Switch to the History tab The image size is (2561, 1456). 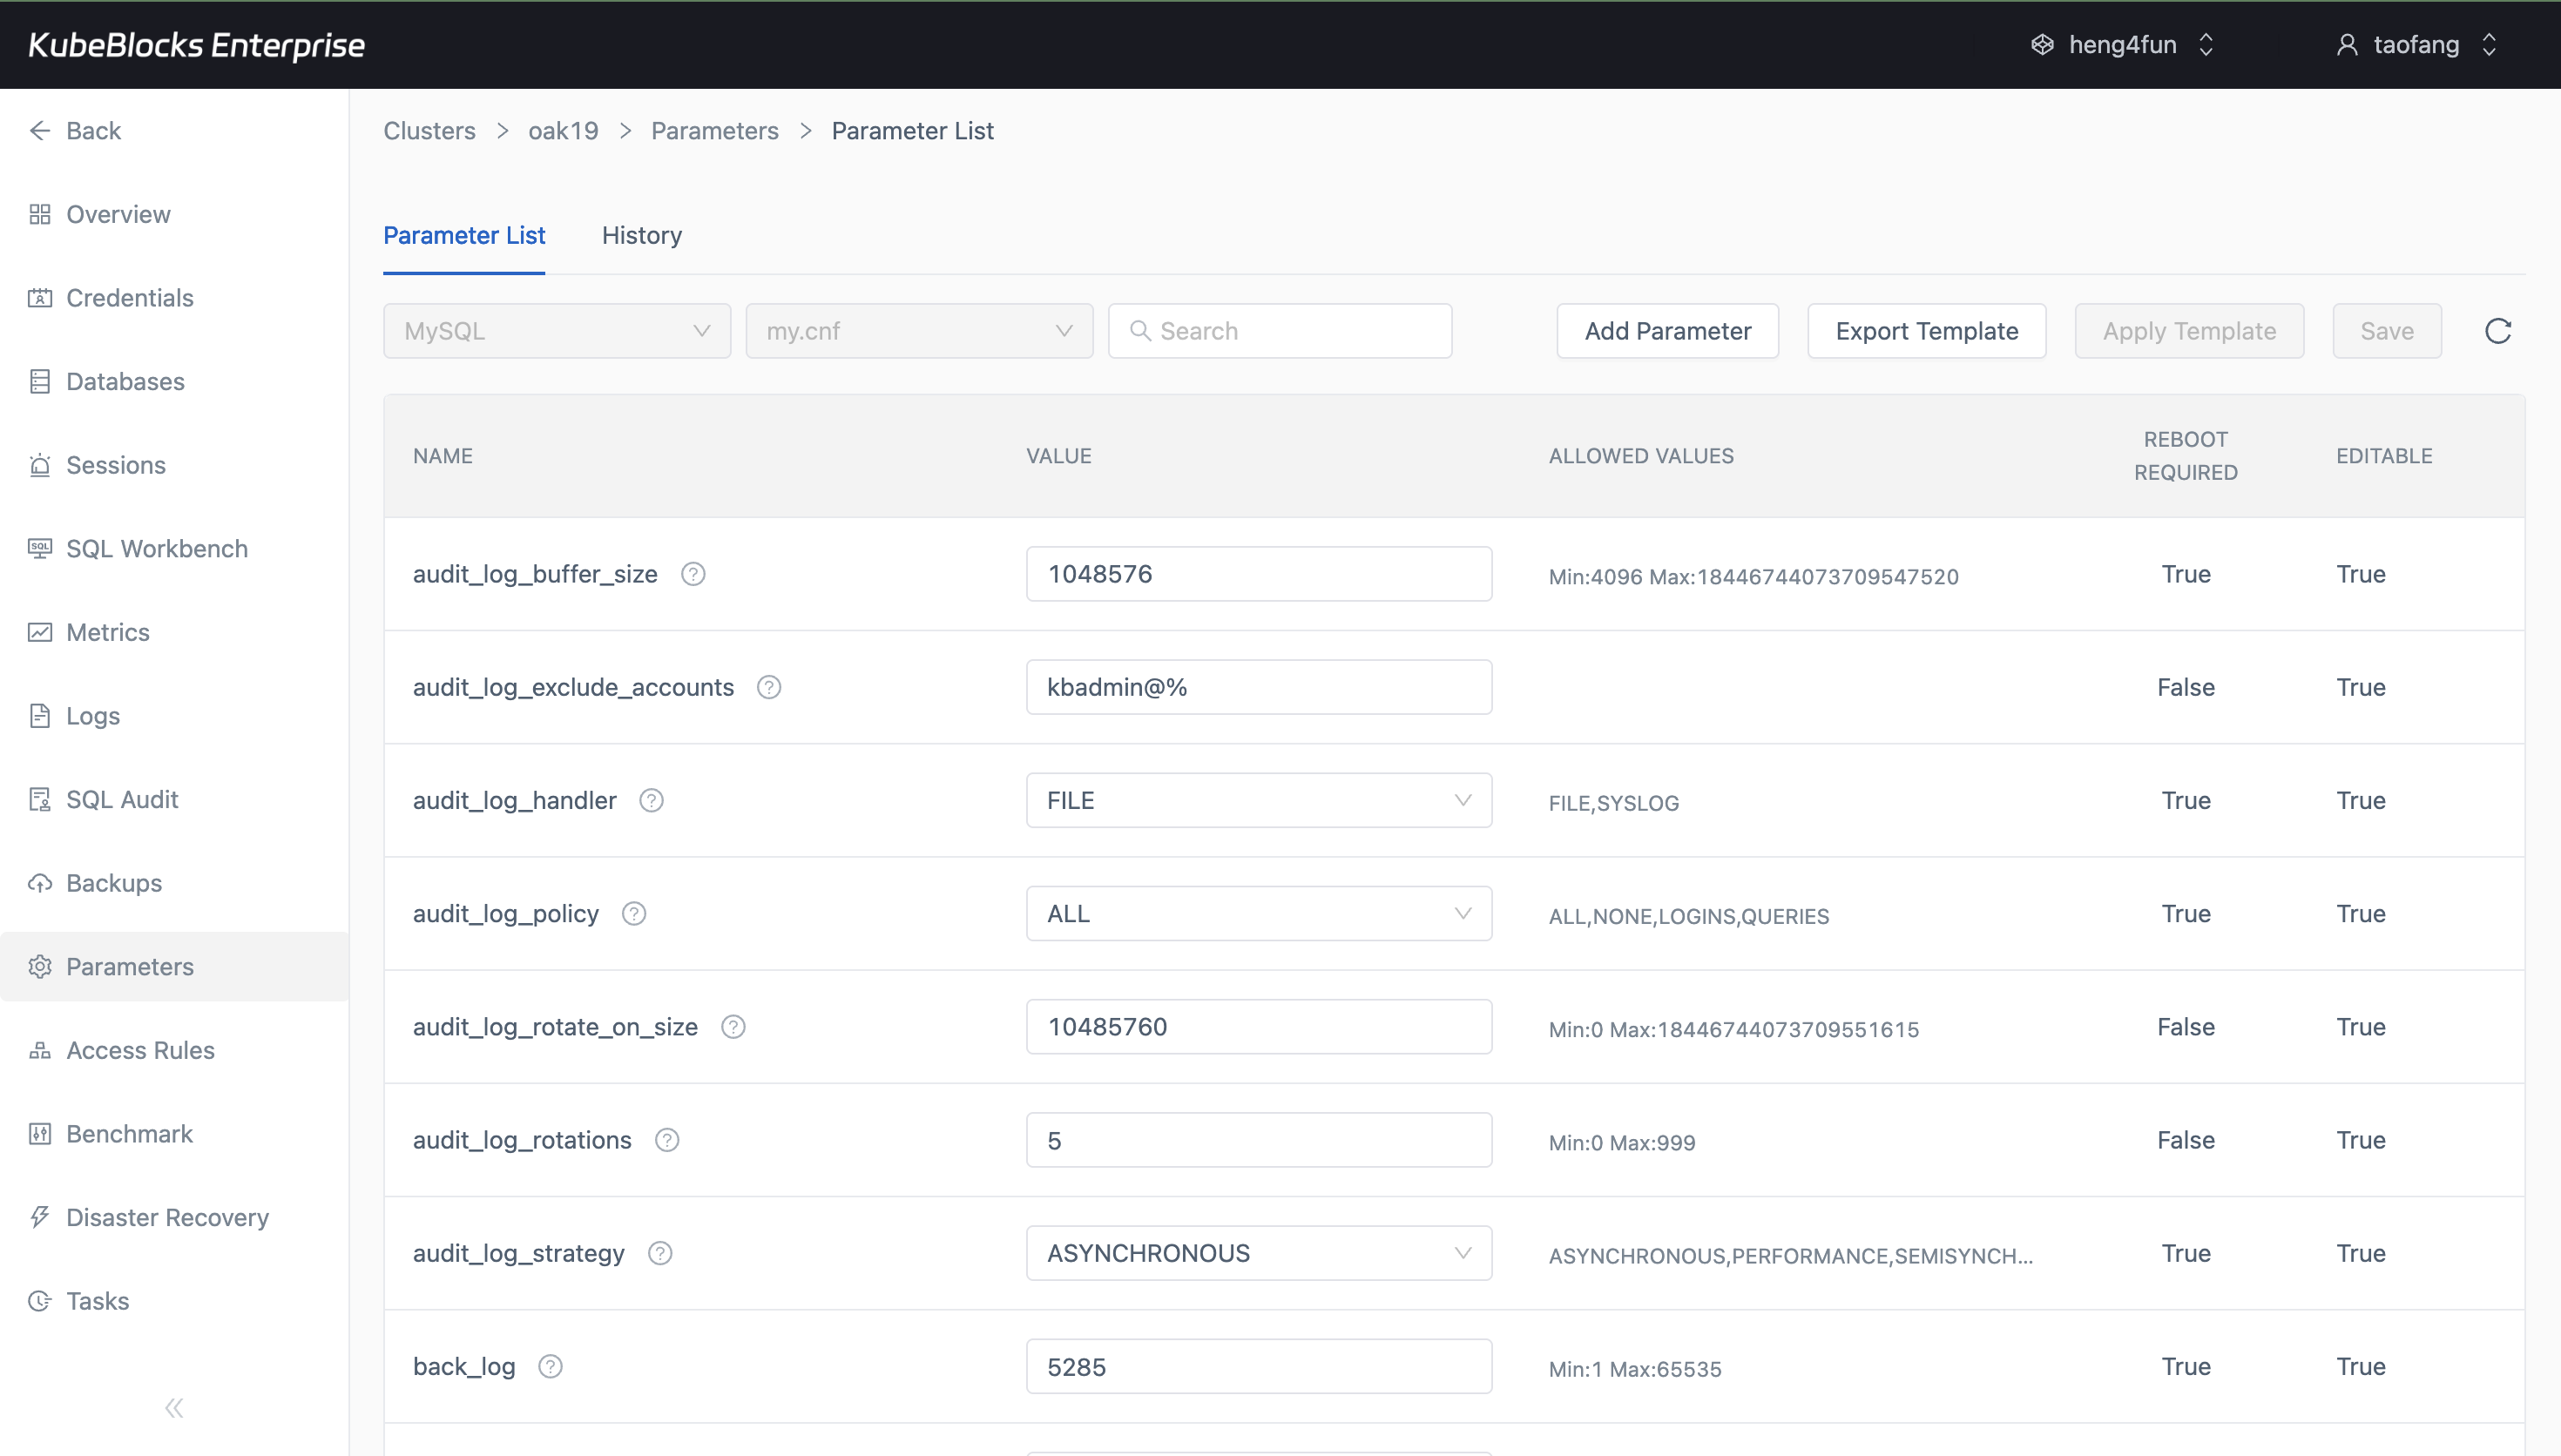click(642, 235)
